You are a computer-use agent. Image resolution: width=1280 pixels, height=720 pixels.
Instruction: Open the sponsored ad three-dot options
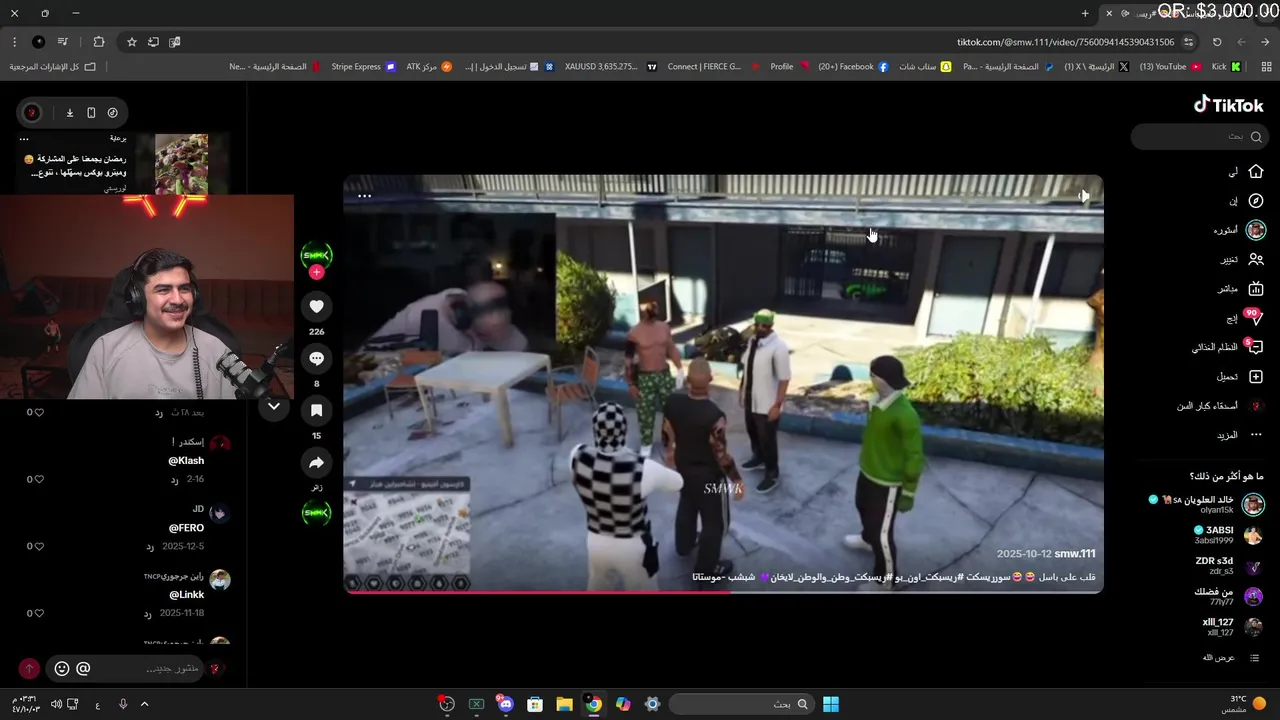[x=24, y=139]
